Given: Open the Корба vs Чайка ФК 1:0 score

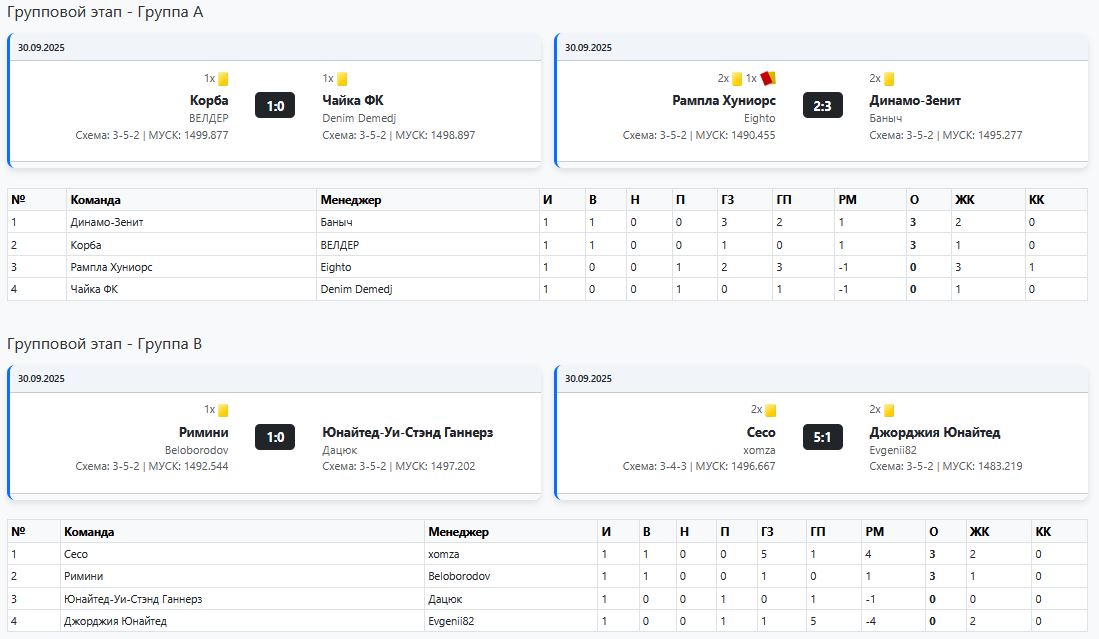Looking at the screenshot, I should point(275,105).
